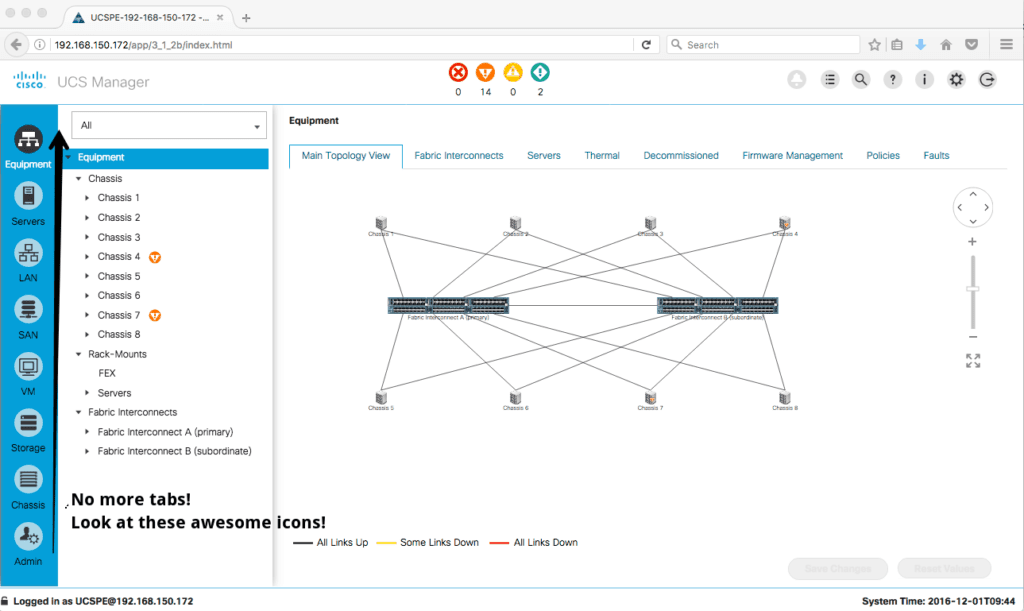
Task: Open the info icon in header
Action: 924,80
